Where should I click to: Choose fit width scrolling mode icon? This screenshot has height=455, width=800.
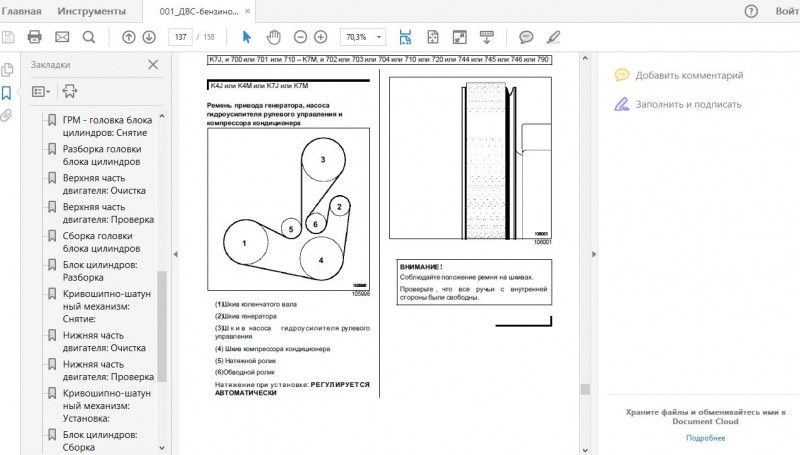point(405,37)
